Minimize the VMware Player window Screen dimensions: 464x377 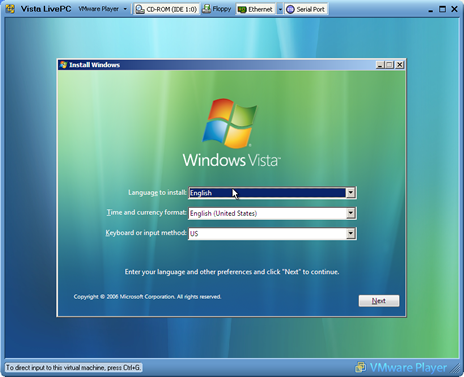(430, 10)
